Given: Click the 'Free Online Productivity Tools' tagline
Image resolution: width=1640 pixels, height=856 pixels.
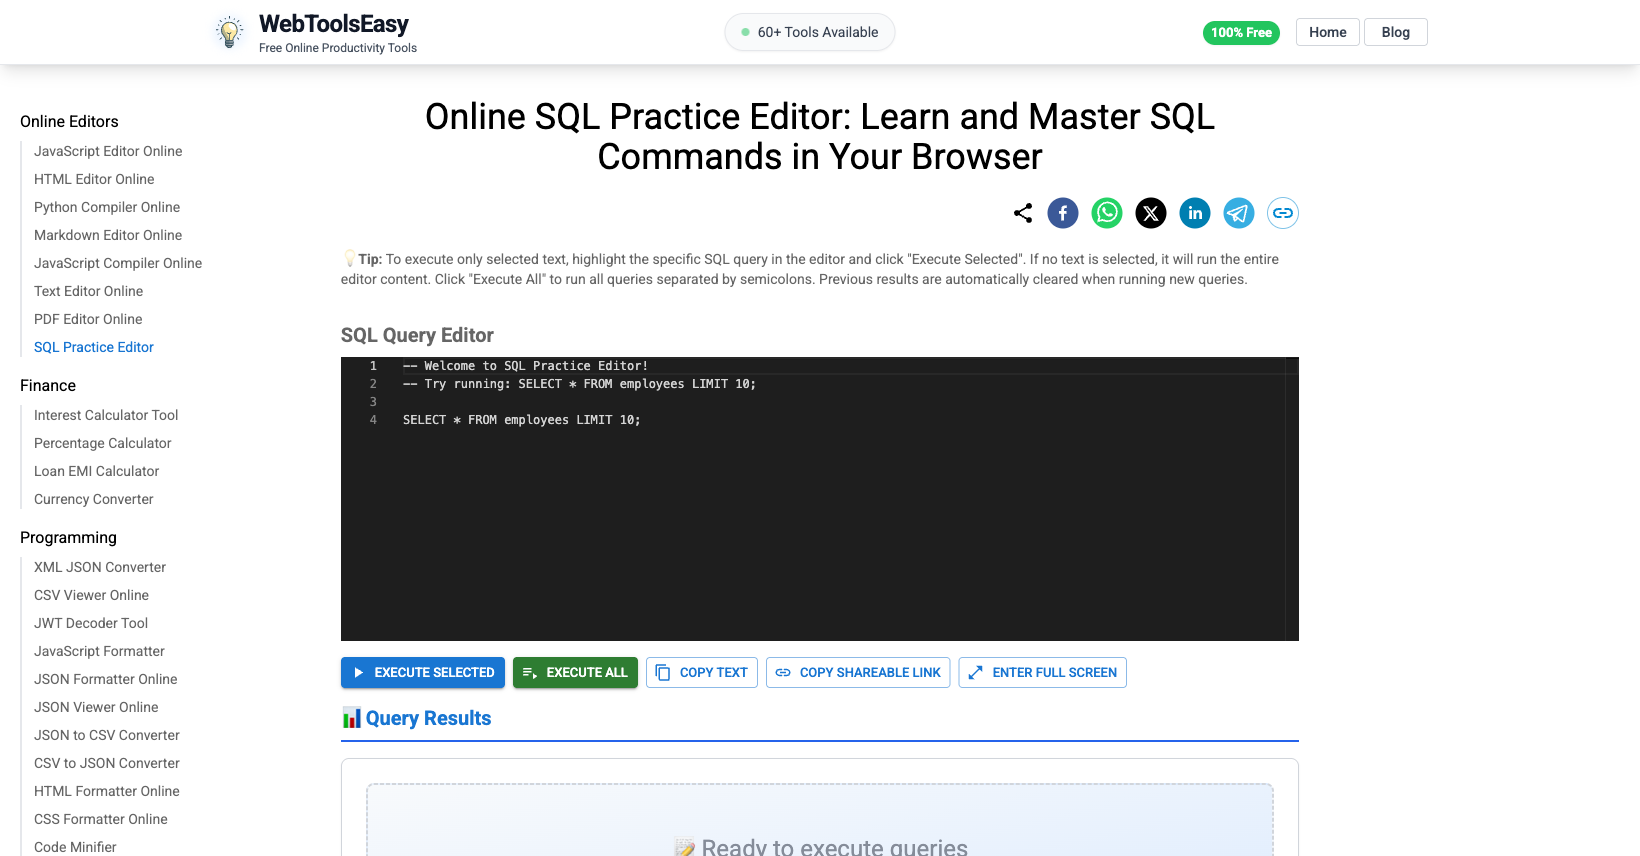Looking at the screenshot, I should [338, 48].
